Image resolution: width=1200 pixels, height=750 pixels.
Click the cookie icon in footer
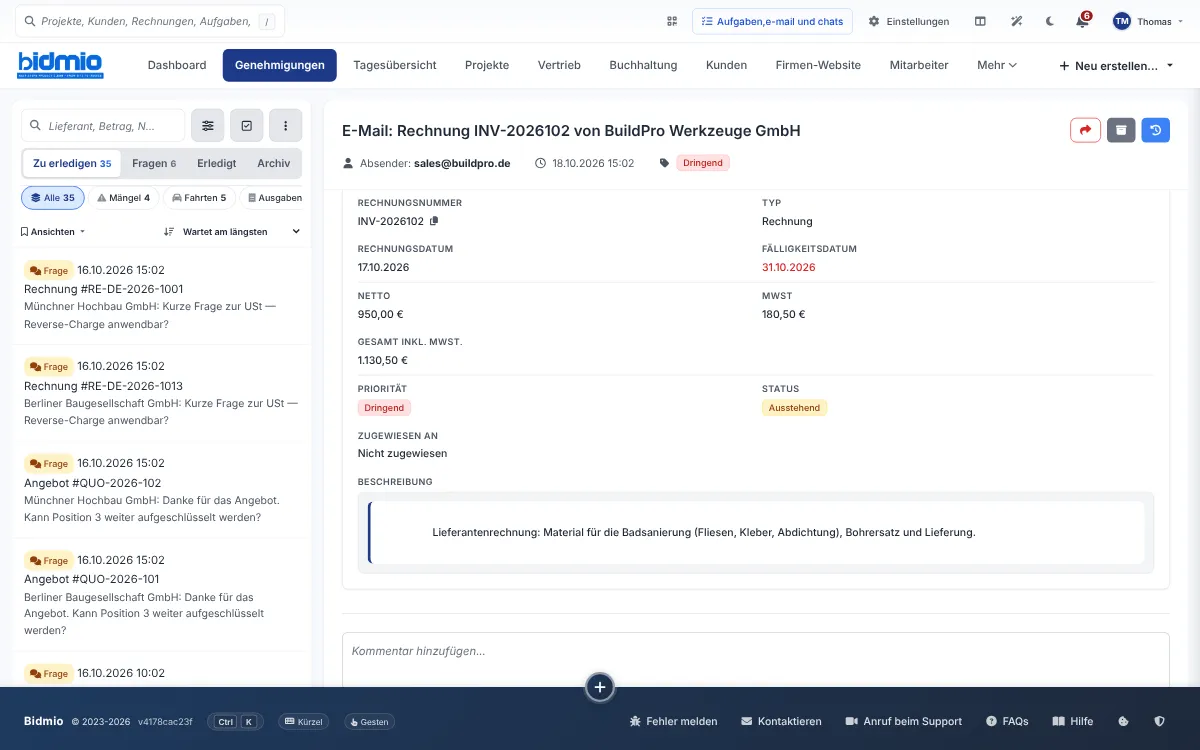tap(1123, 721)
